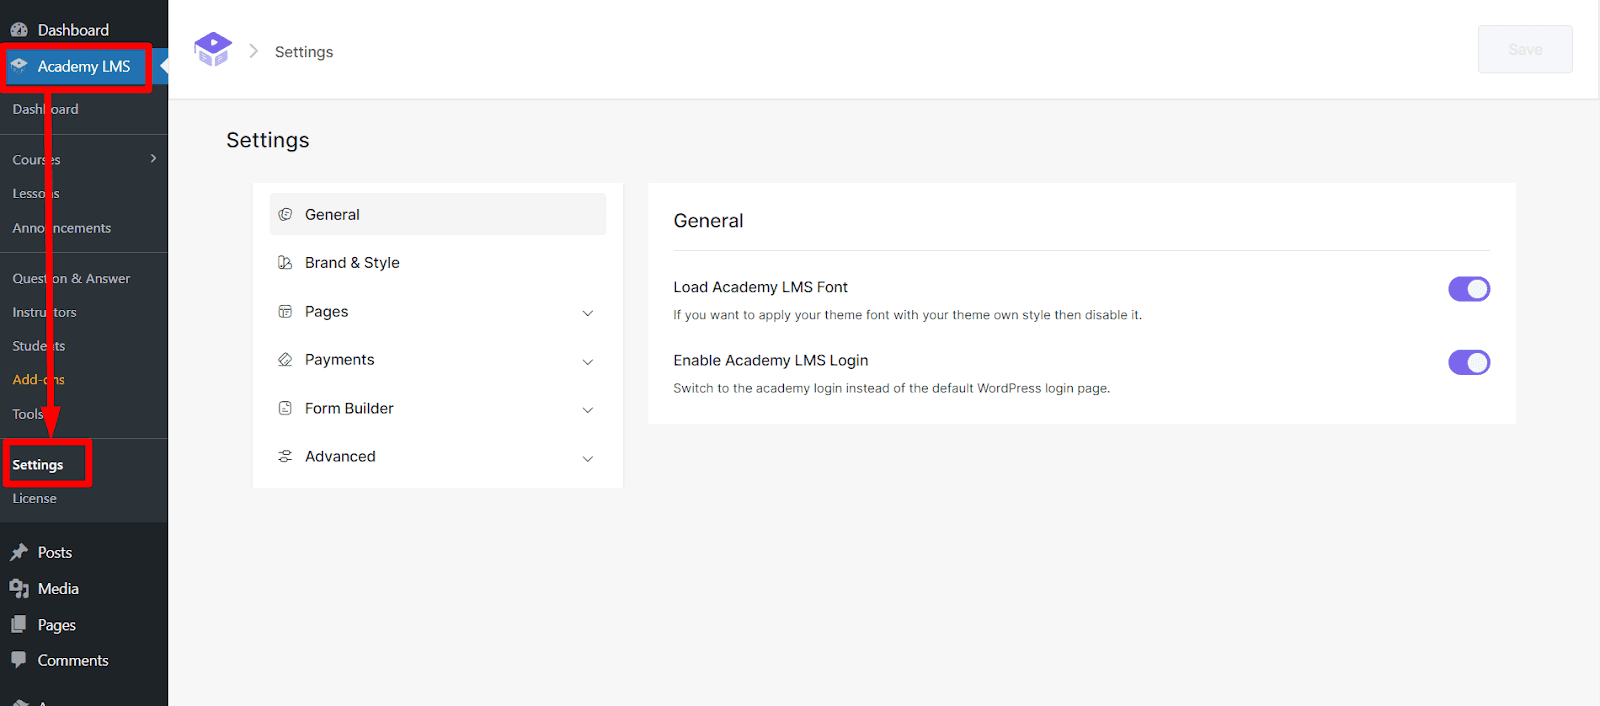
Task: Click Settings breadcrumb text in header
Action: click(304, 52)
